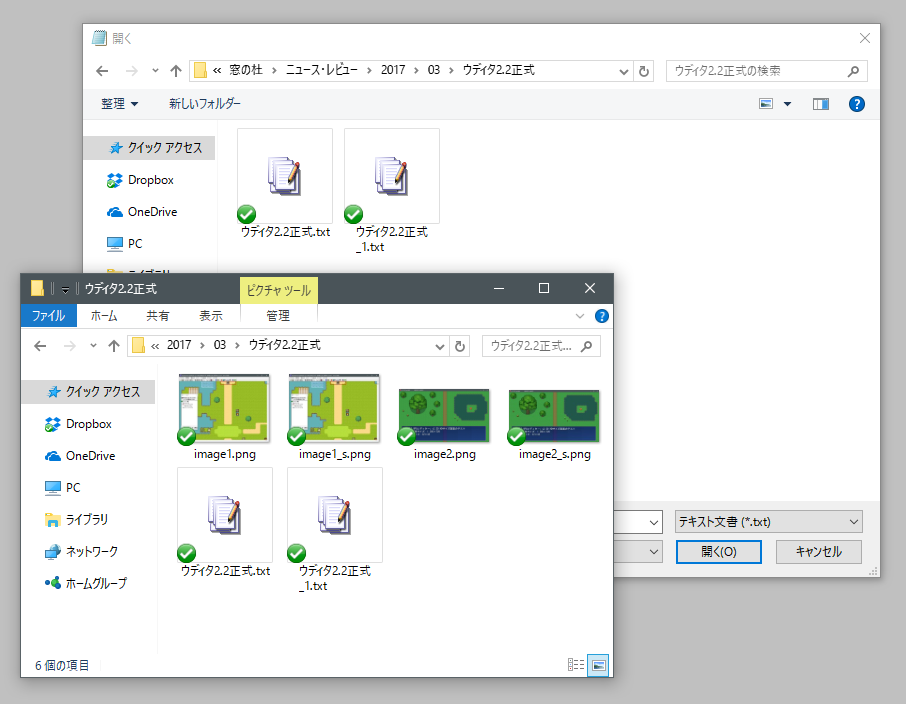Open the encoding combo box dropdown

[653, 551]
